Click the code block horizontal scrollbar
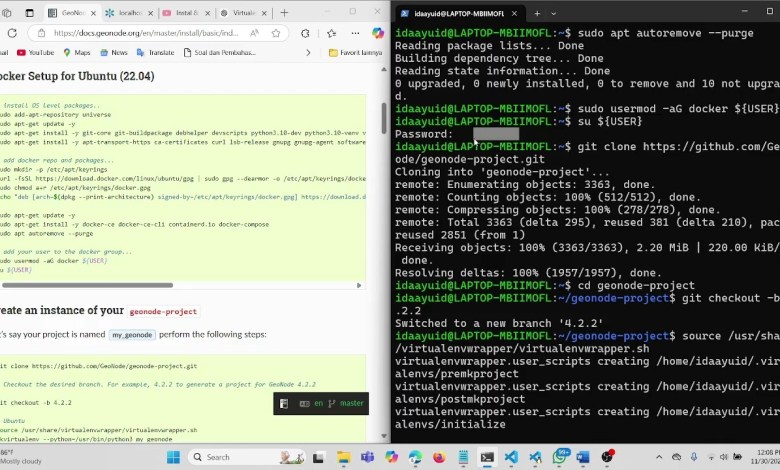 point(88,285)
